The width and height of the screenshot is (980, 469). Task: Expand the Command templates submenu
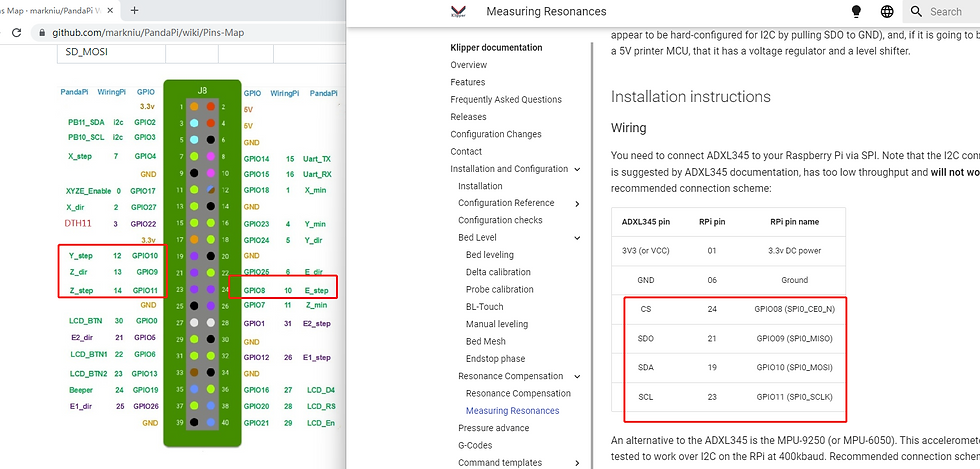[x=578, y=463]
